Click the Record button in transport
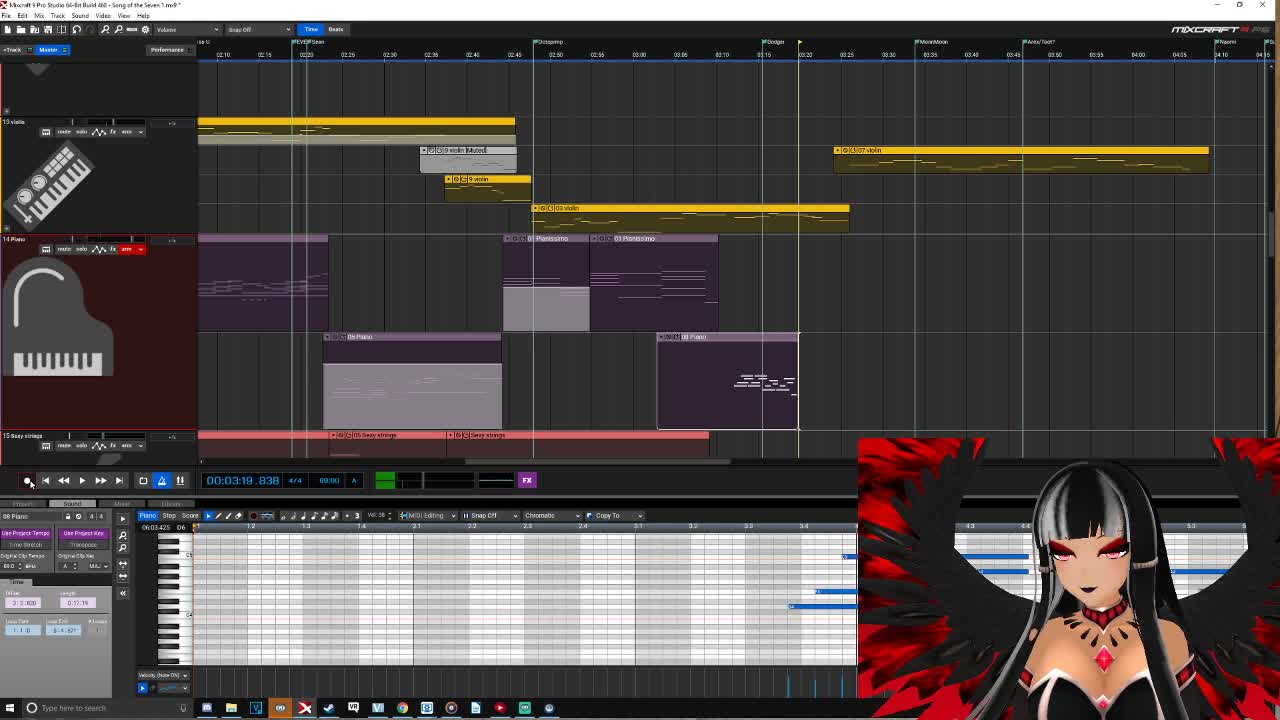 [27, 481]
